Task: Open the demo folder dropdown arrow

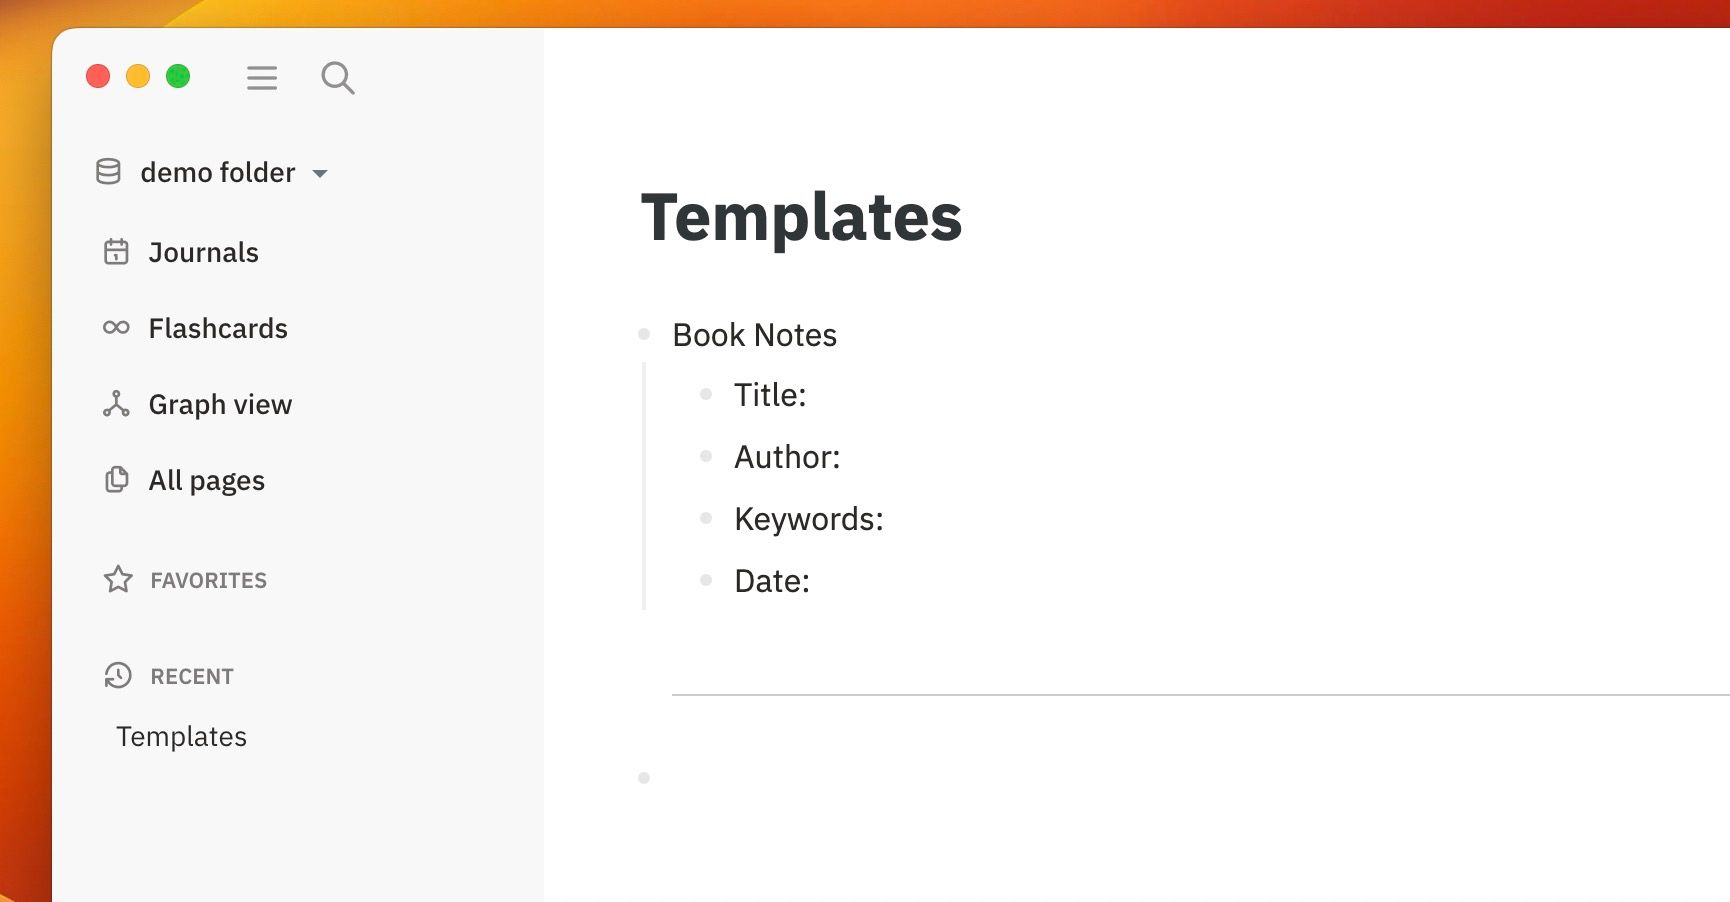Action: tap(320, 174)
